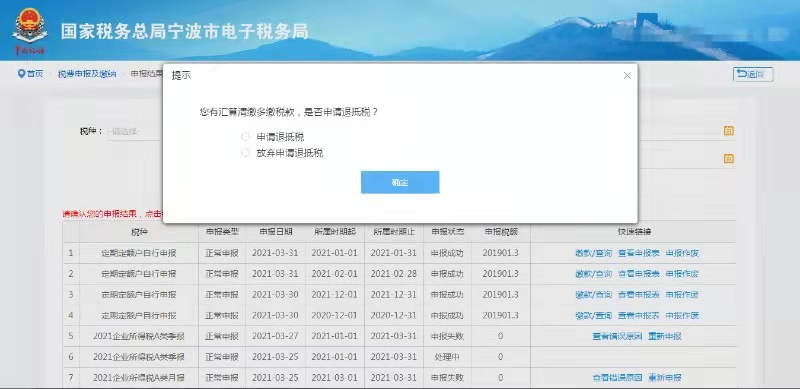Click 重新申报 in row 7
Screen dimensions: 800x389
pos(665,378)
